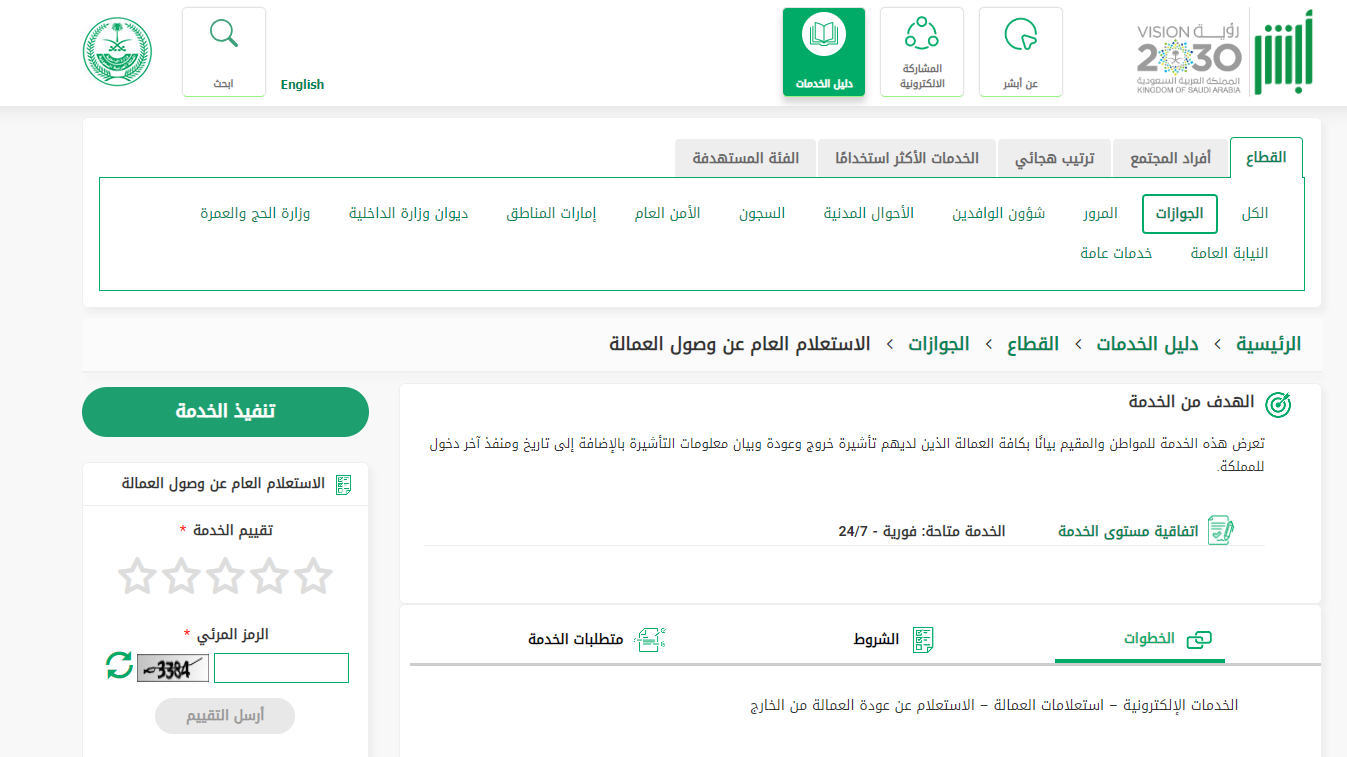Select the الفئة المستهدفة tab
1347x757 pixels.
pos(746,158)
